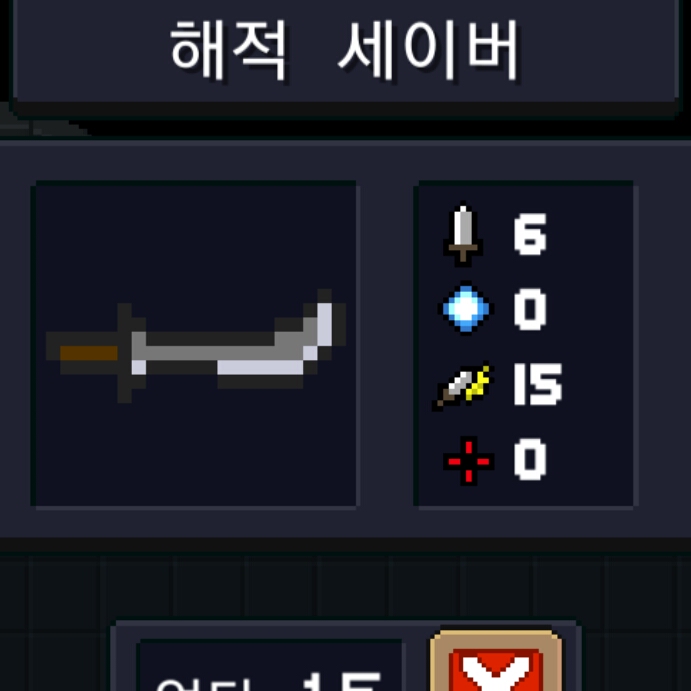Click the gap between preview and stats boxes
The image size is (691, 691).
pos(386,346)
